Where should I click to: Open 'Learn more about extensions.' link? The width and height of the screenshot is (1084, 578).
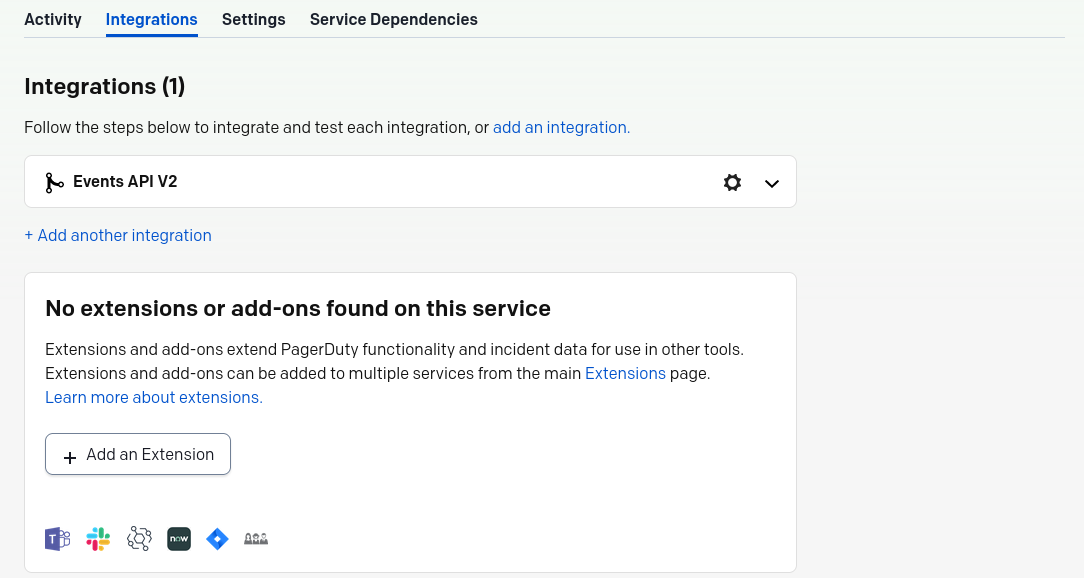pyautogui.click(x=153, y=398)
